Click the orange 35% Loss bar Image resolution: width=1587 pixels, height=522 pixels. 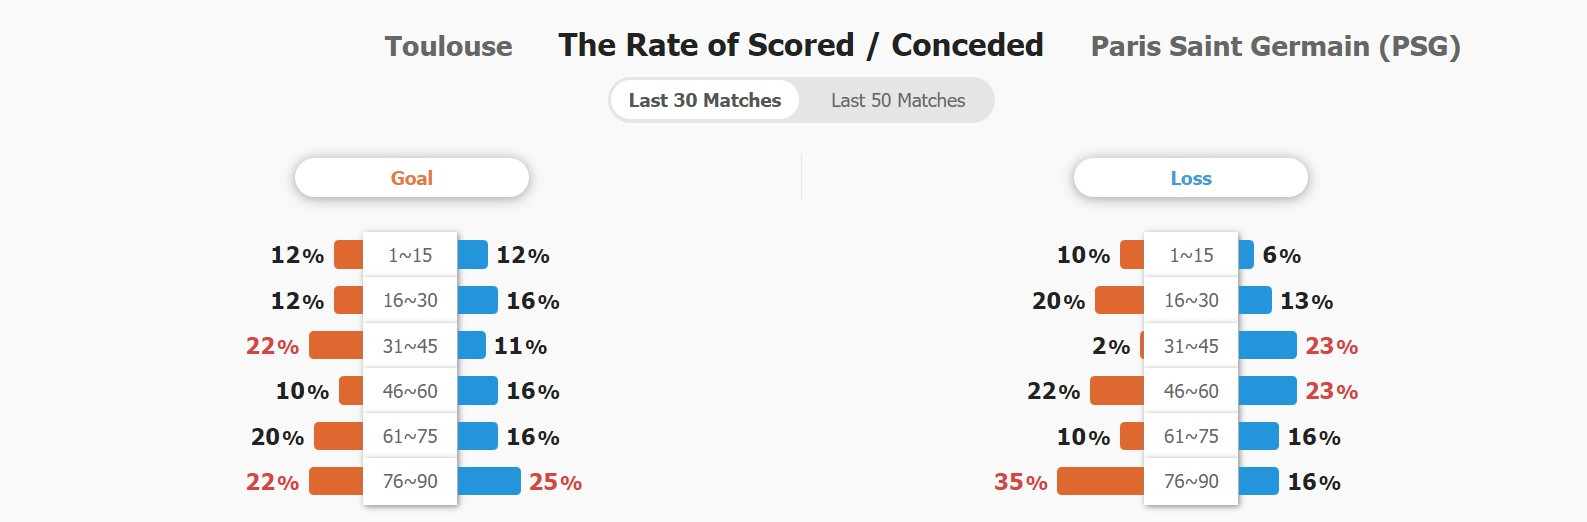[1100, 481]
